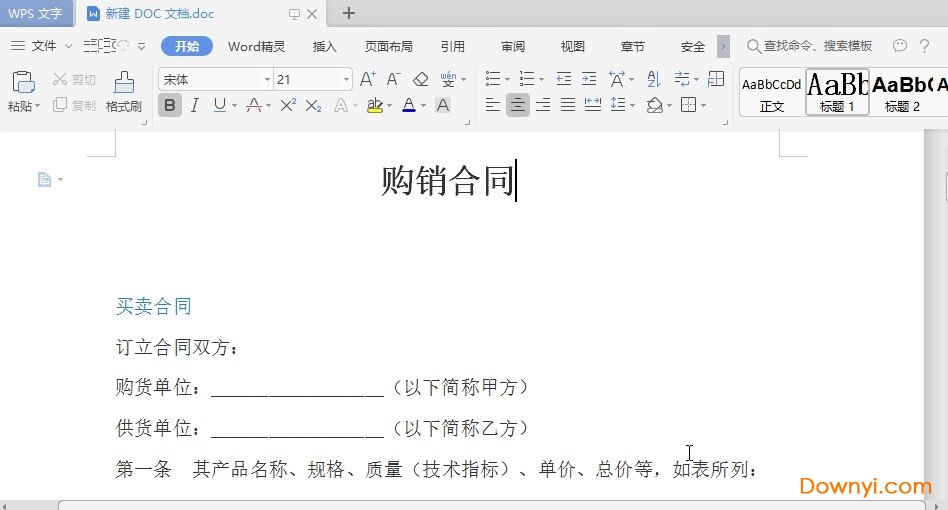The height and width of the screenshot is (510, 948).
Task: Open the feedback chat bubble icon
Action: click(900, 46)
